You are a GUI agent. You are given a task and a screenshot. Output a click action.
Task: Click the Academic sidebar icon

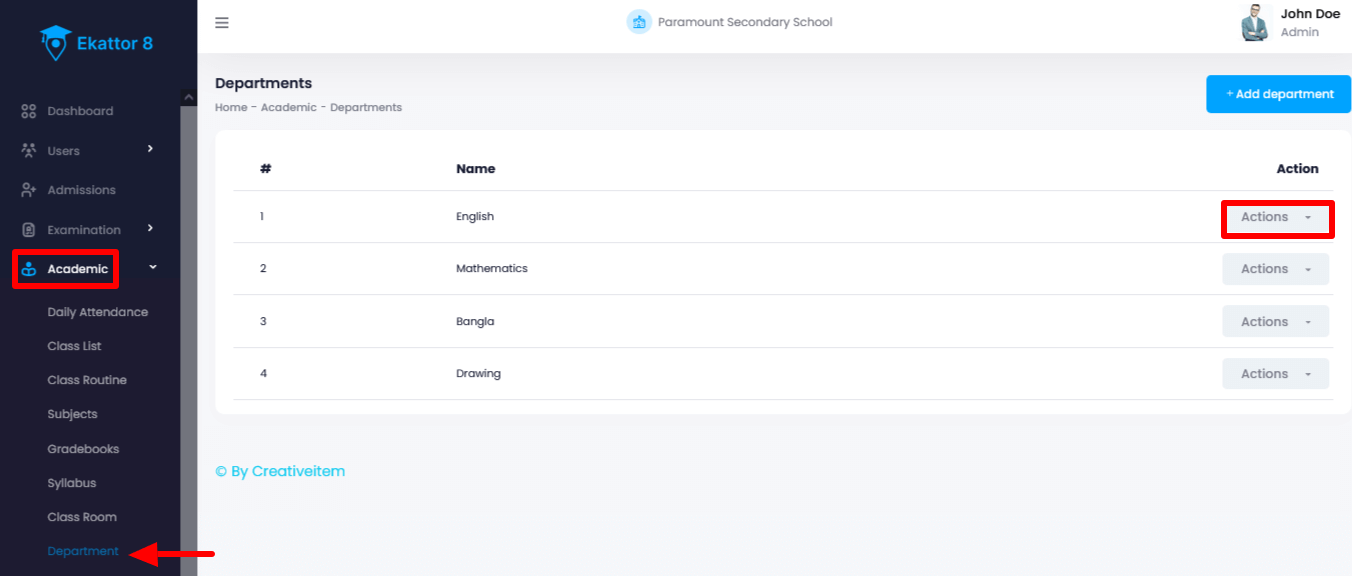pos(29,269)
